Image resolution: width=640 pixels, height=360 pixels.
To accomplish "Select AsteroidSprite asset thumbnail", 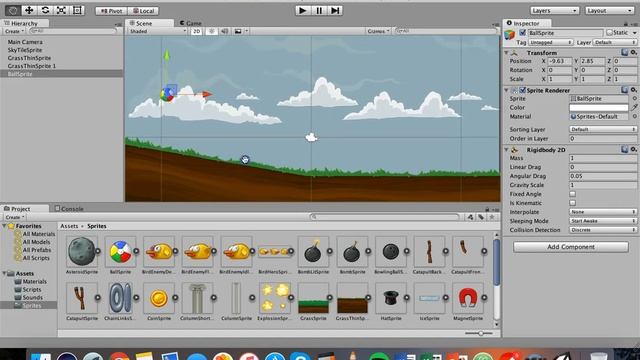I will (x=82, y=251).
